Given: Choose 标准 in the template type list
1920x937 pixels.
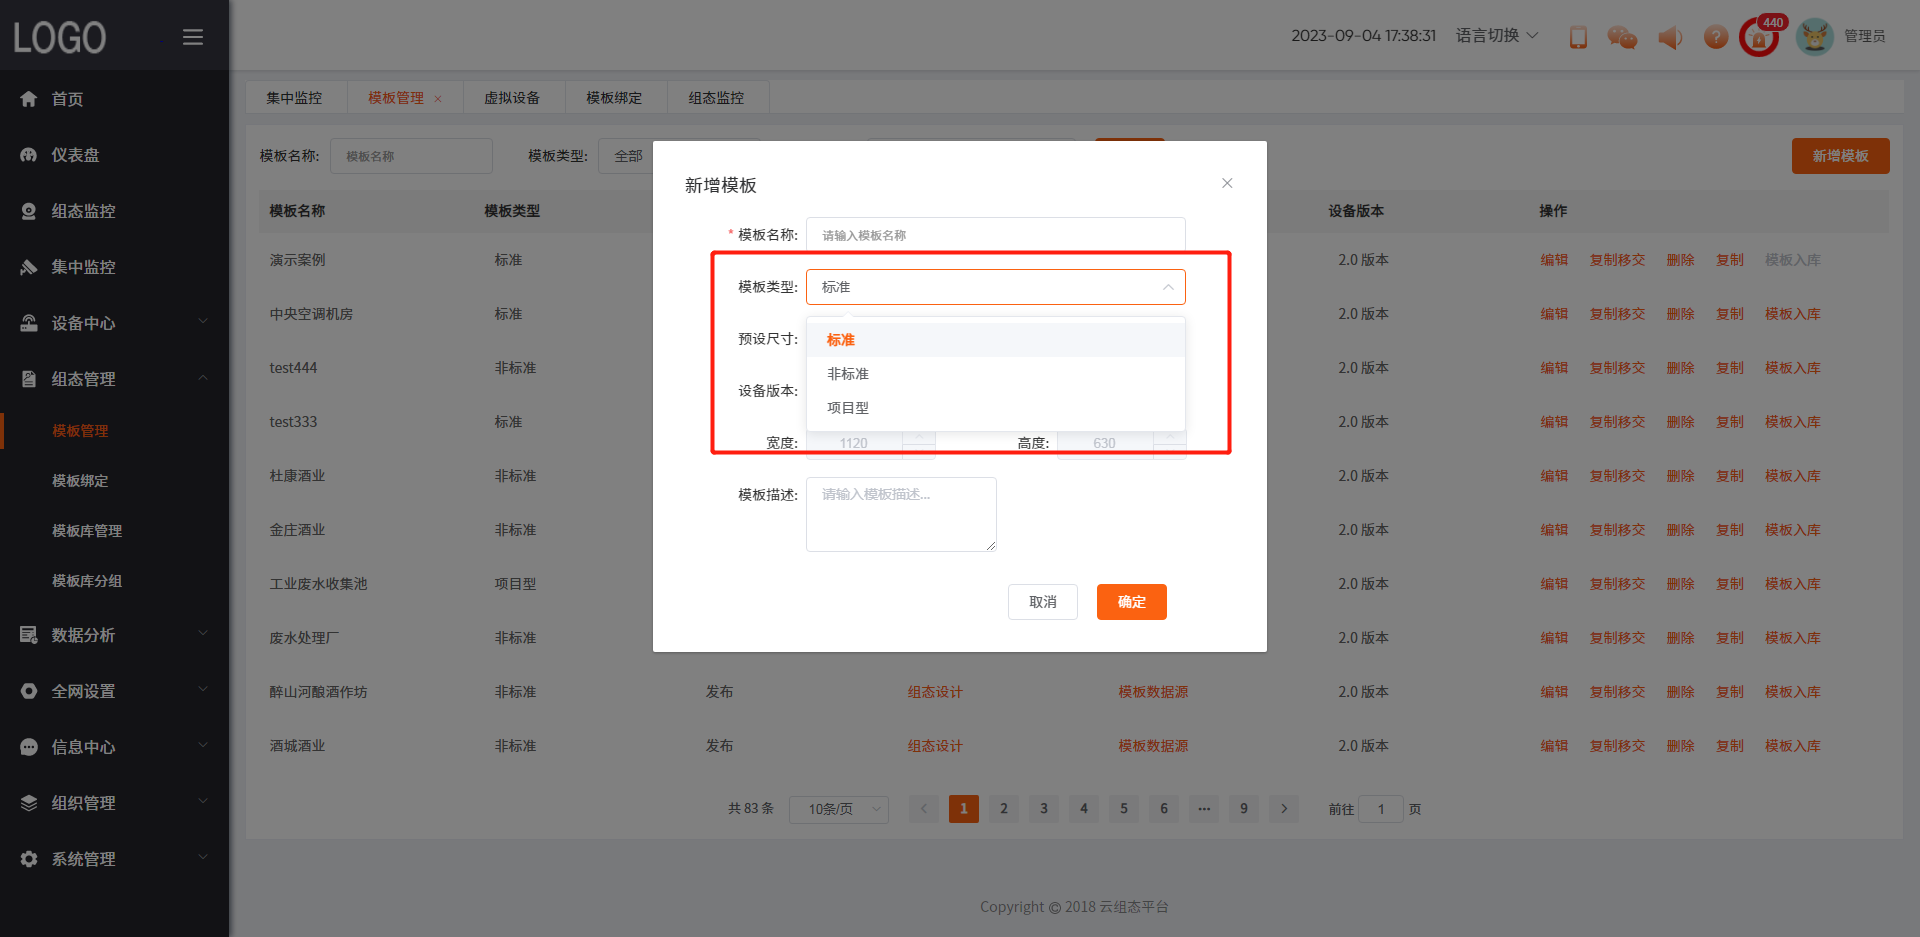Looking at the screenshot, I should (996, 340).
